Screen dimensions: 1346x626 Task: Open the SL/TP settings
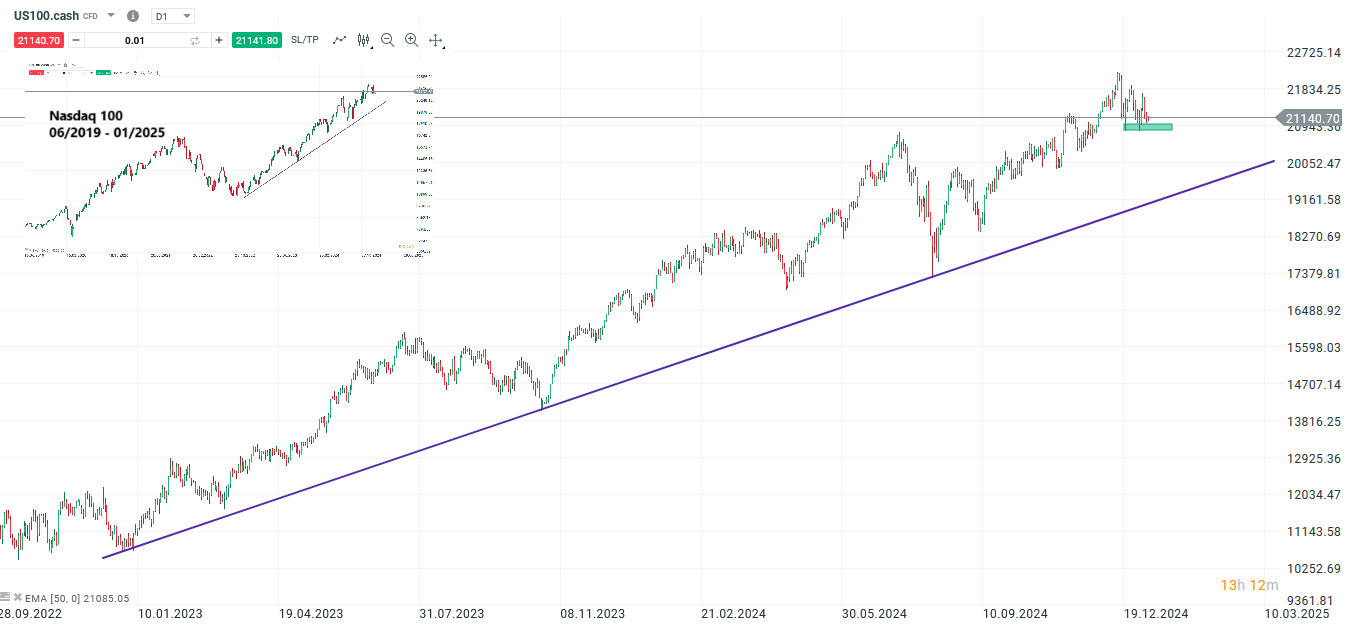click(305, 40)
